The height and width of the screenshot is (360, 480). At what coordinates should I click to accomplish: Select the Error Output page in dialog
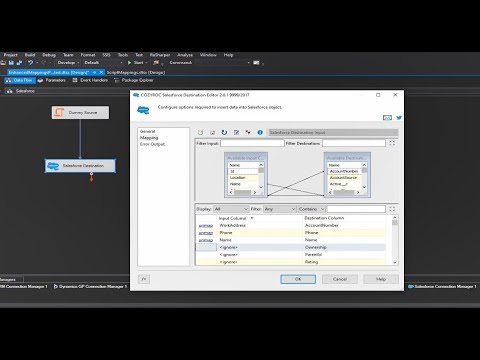click(152, 144)
